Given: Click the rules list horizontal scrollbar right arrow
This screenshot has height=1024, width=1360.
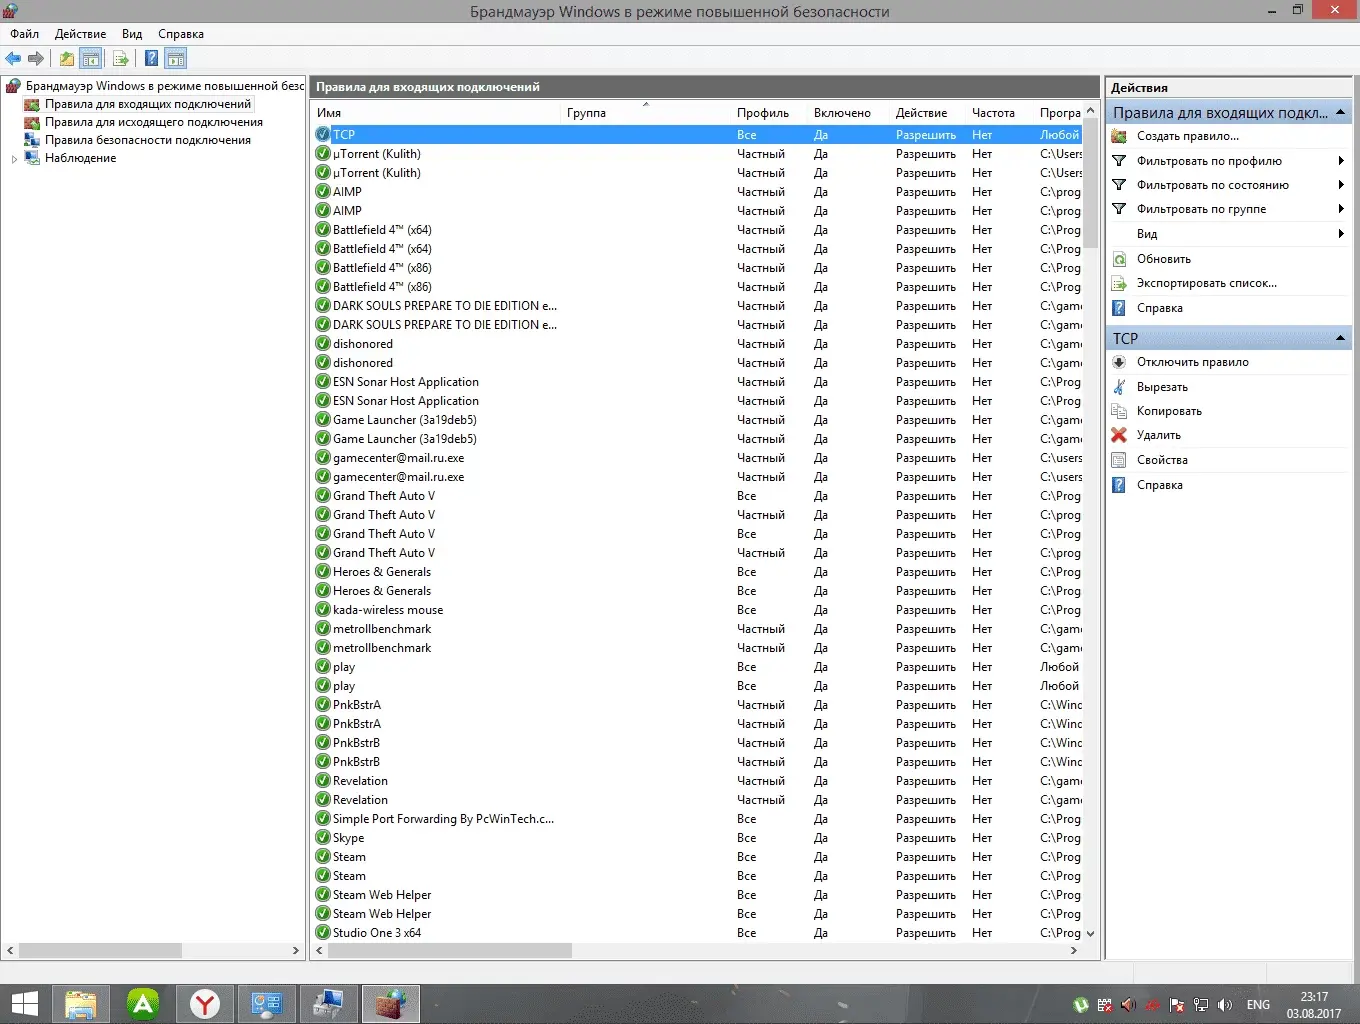Looking at the screenshot, I should pos(1074,950).
